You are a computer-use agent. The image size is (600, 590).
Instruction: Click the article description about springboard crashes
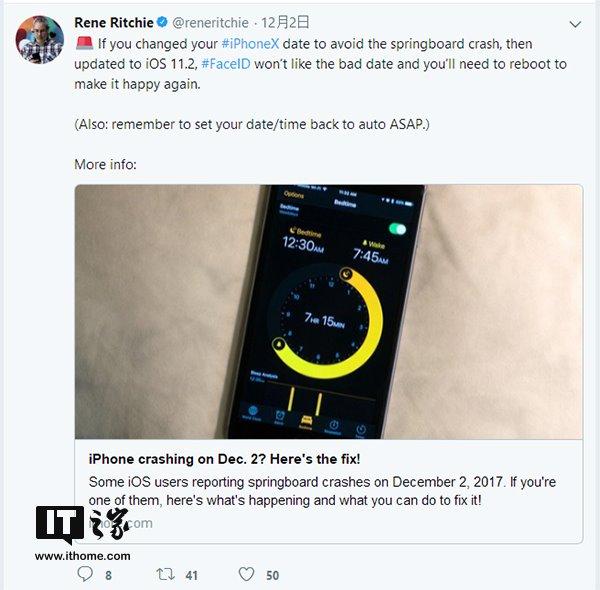pos(322,491)
